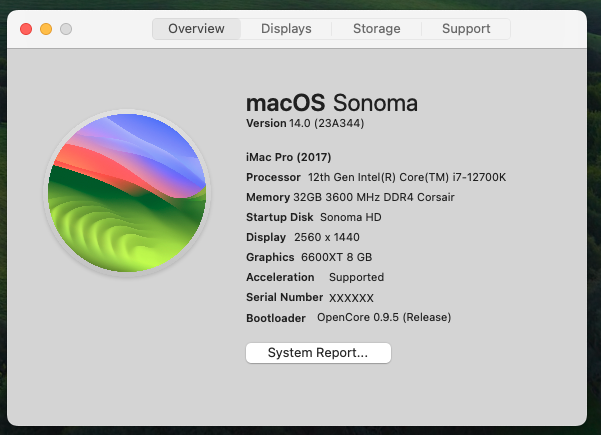Viewport: 601px width, 435px height.
Task: Open the Support tab
Action: tap(466, 29)
